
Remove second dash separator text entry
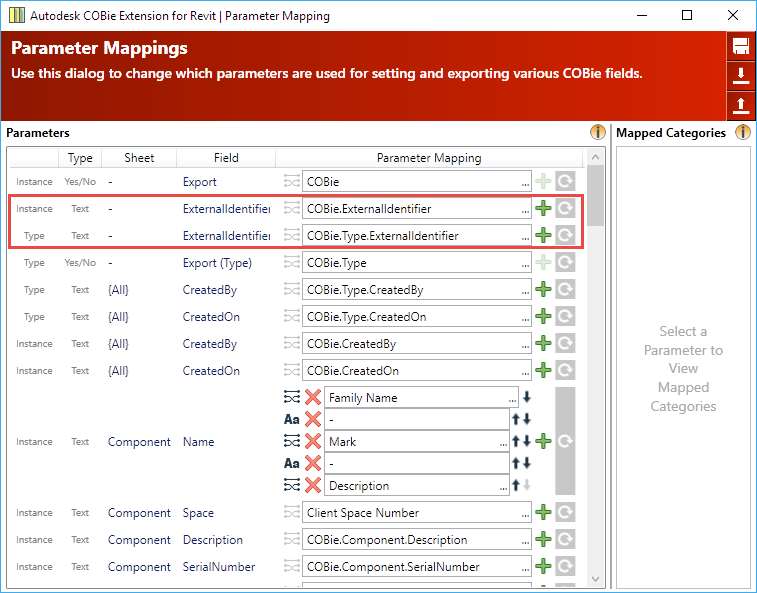click(x=313, y=464)
